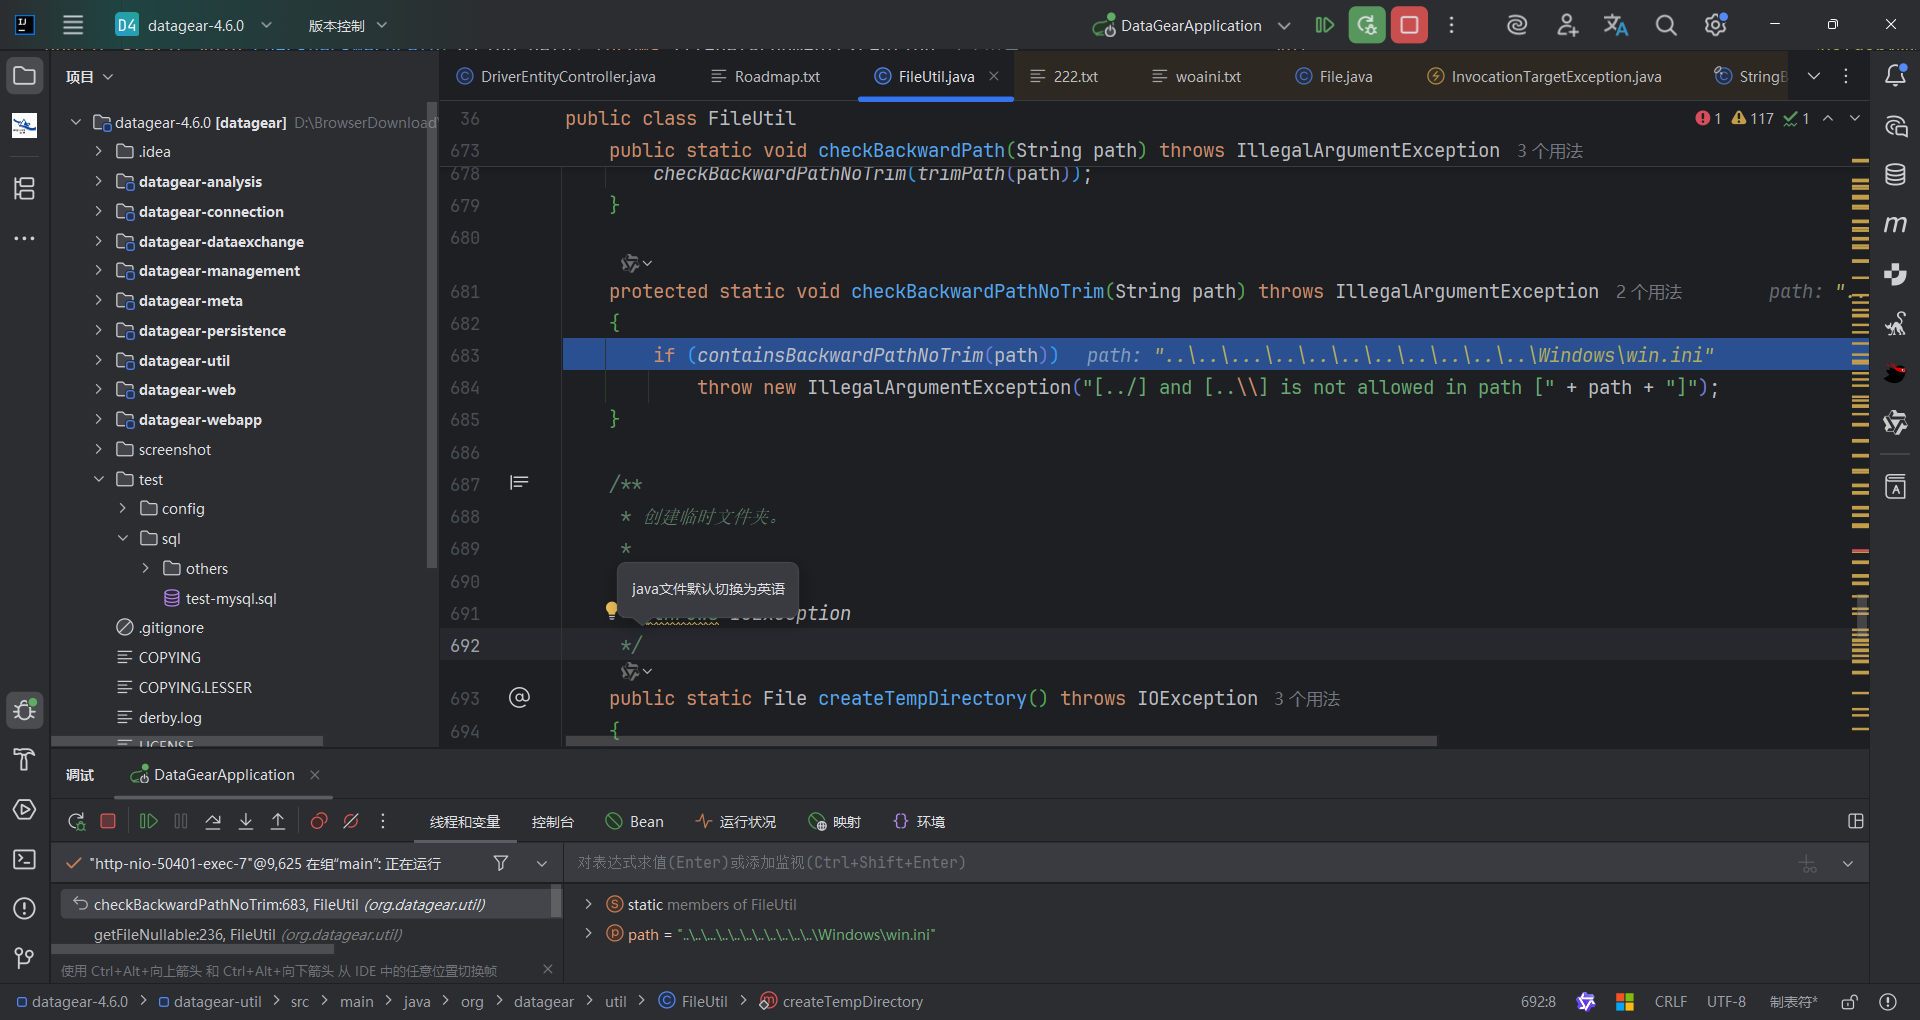Screen dimensions: 1920x1020
Task: Toggle the debugger layout settings icon
Action: point(1856,821)
